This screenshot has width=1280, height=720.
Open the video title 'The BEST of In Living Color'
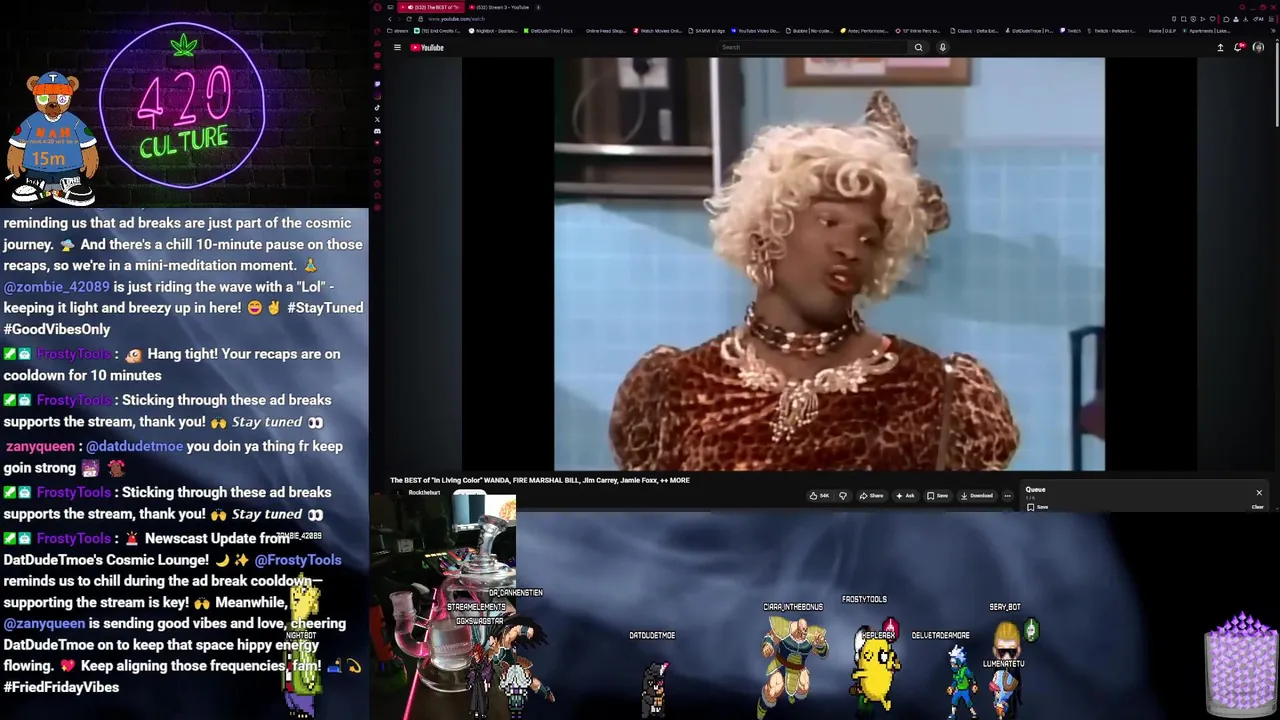[x=540, y=480]
